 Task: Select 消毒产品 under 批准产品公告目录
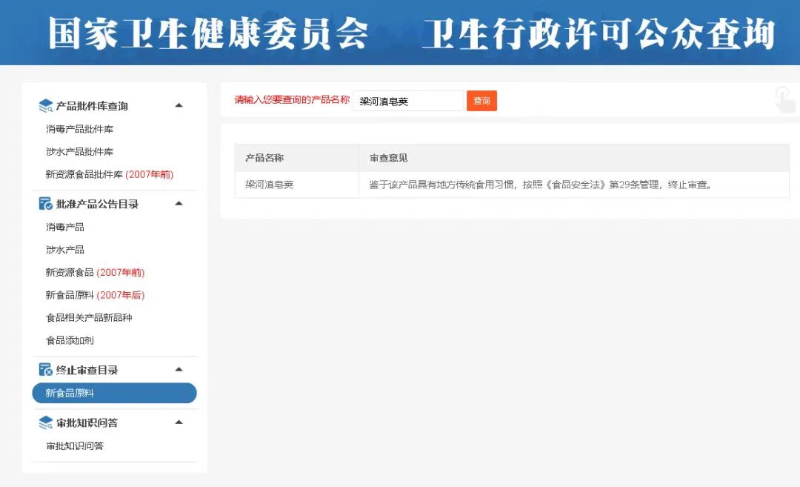point(65,227)
